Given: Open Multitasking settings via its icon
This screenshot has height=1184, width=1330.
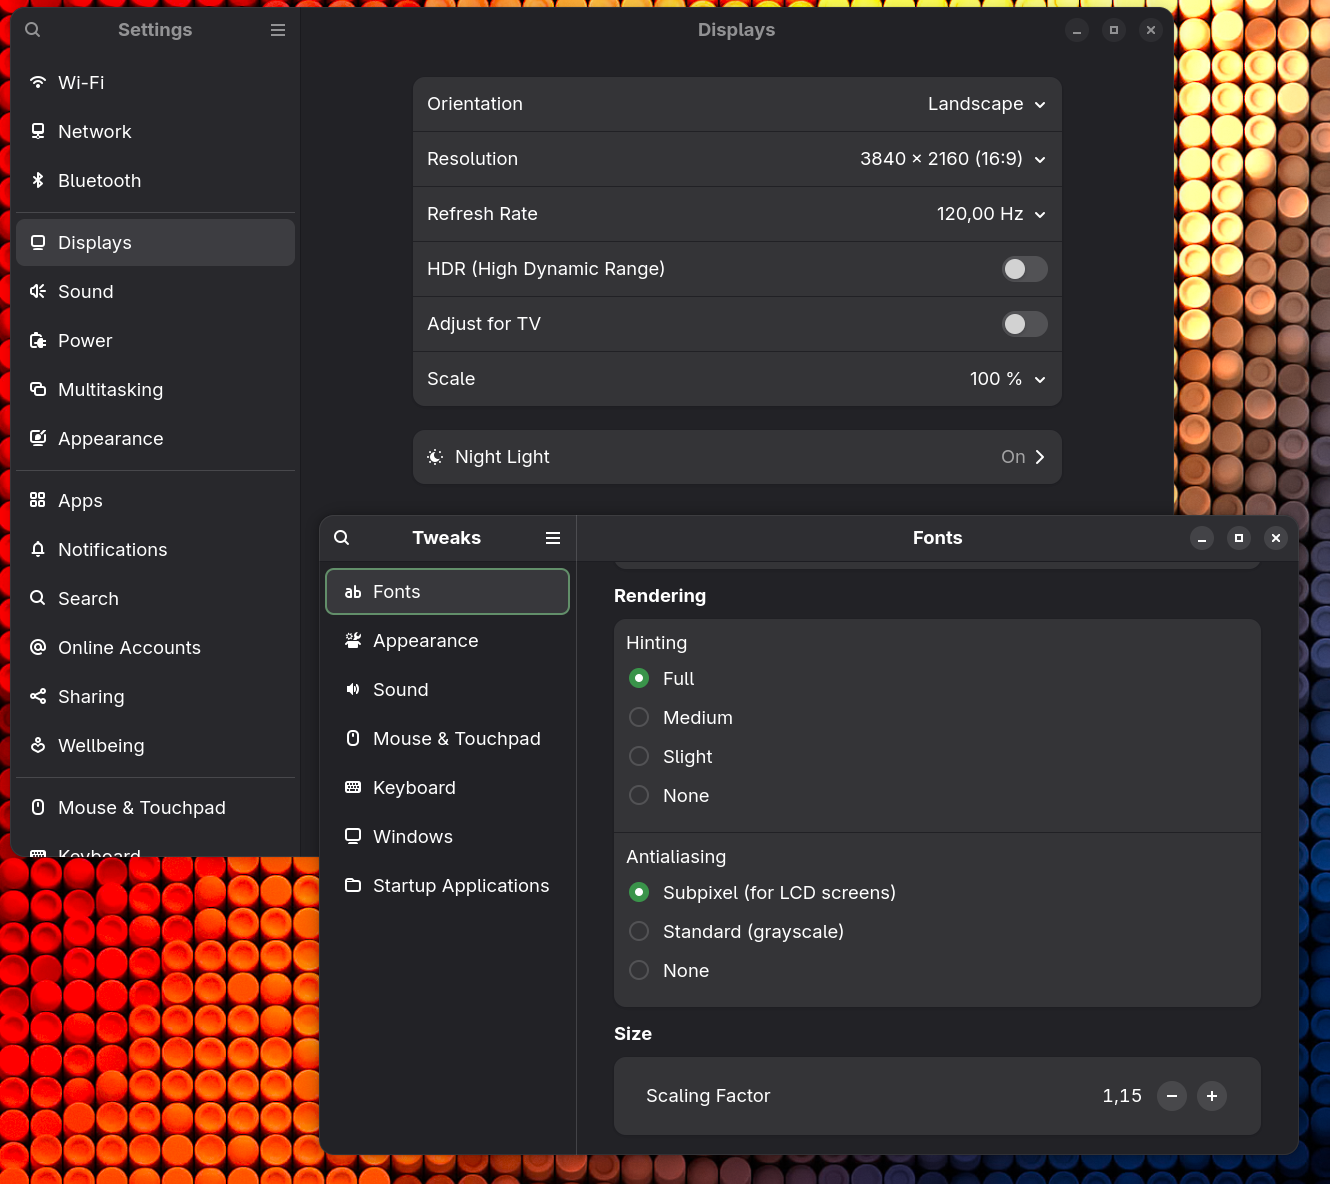Looking at the screenshot, I should point(38,389).
